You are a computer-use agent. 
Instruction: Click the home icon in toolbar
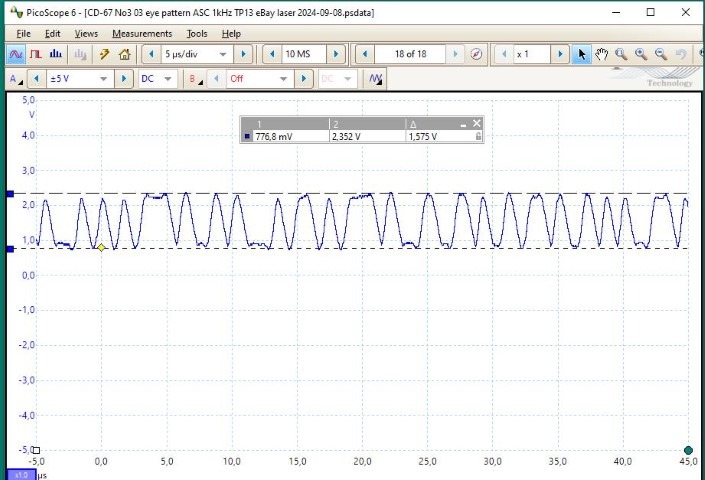click(125, 54)
